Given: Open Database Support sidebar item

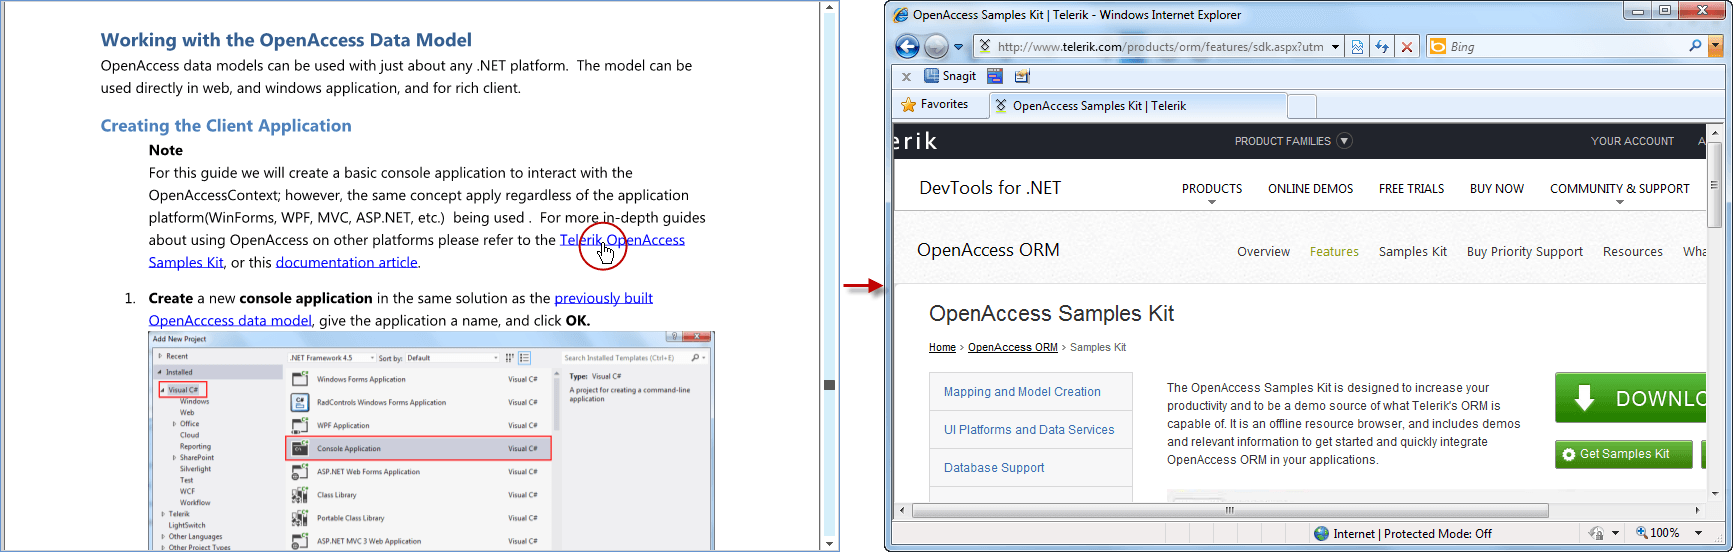Looking at the screenshot, I should tap(1031, 468).
